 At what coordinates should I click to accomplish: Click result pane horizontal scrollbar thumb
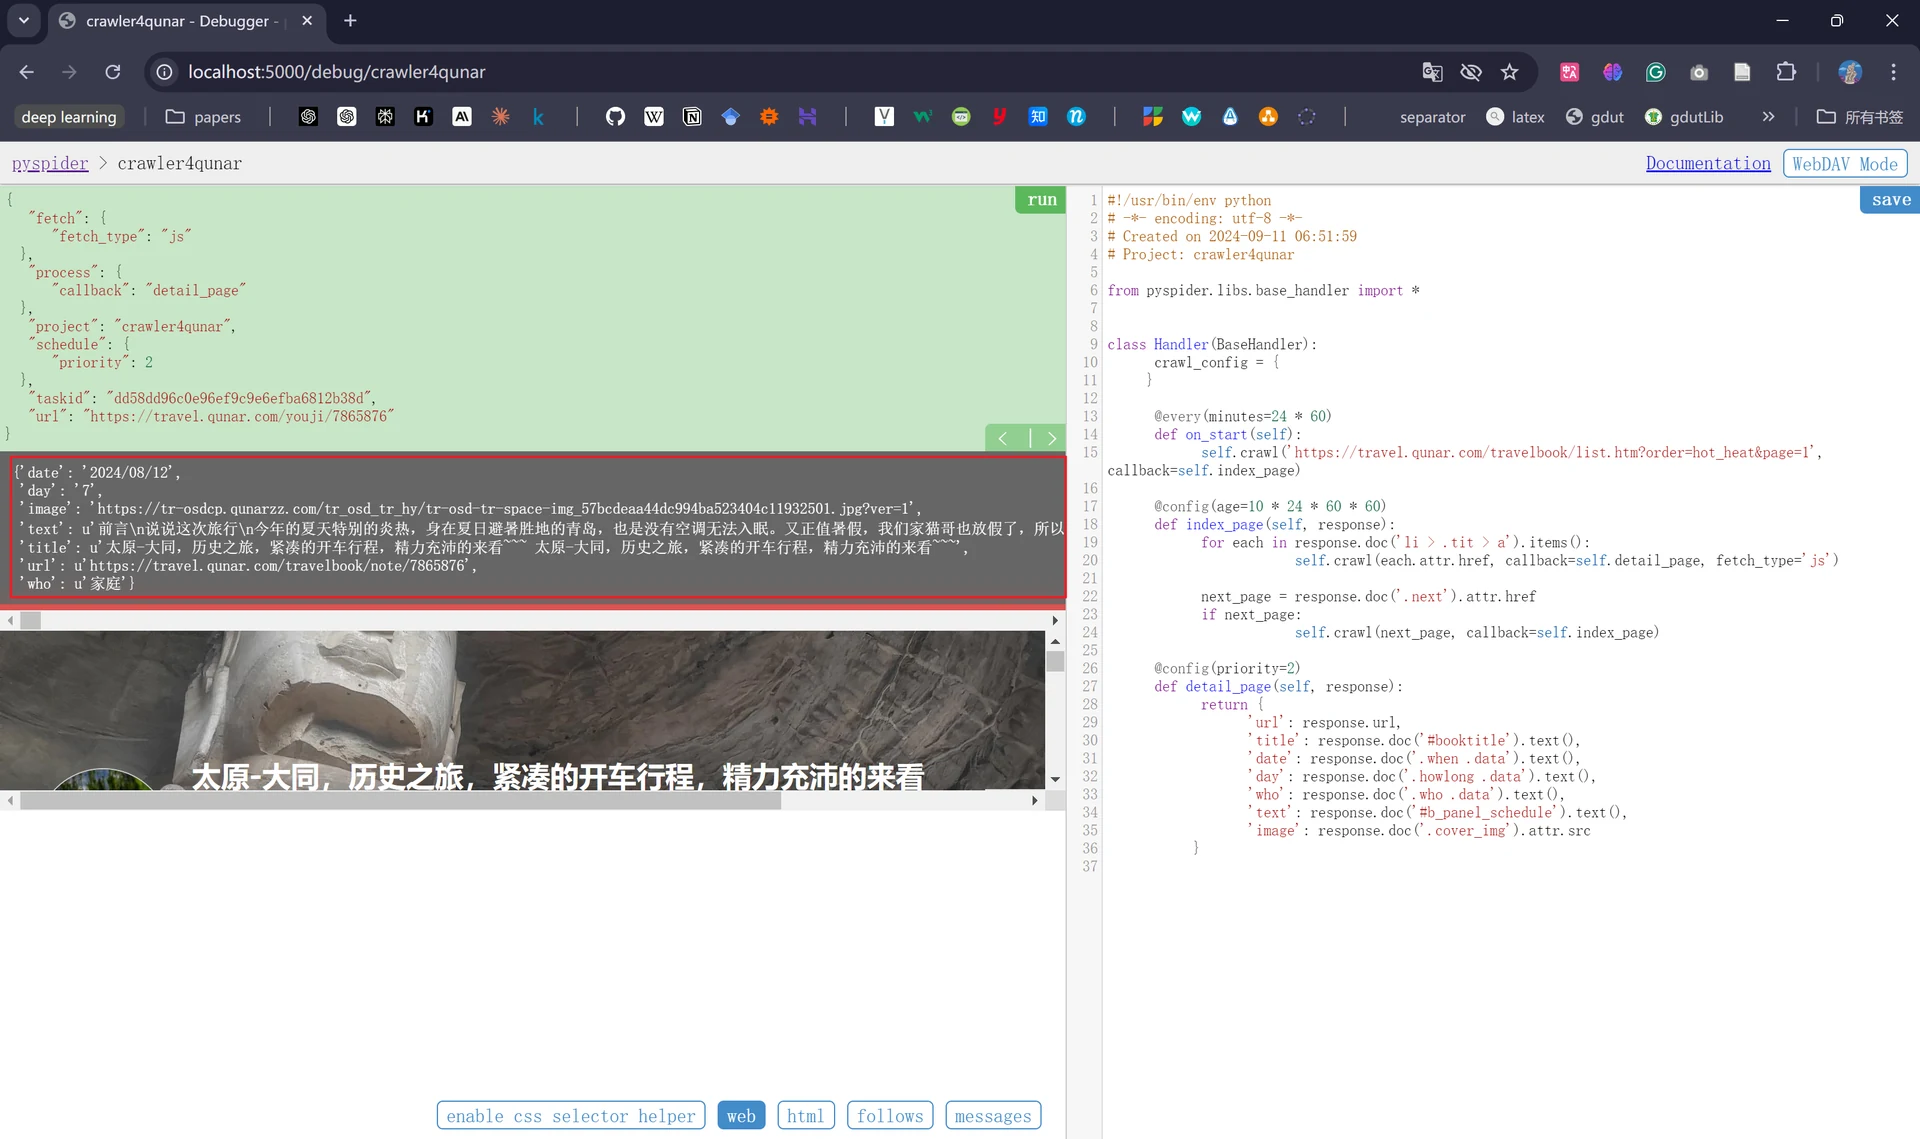[31, 620]
